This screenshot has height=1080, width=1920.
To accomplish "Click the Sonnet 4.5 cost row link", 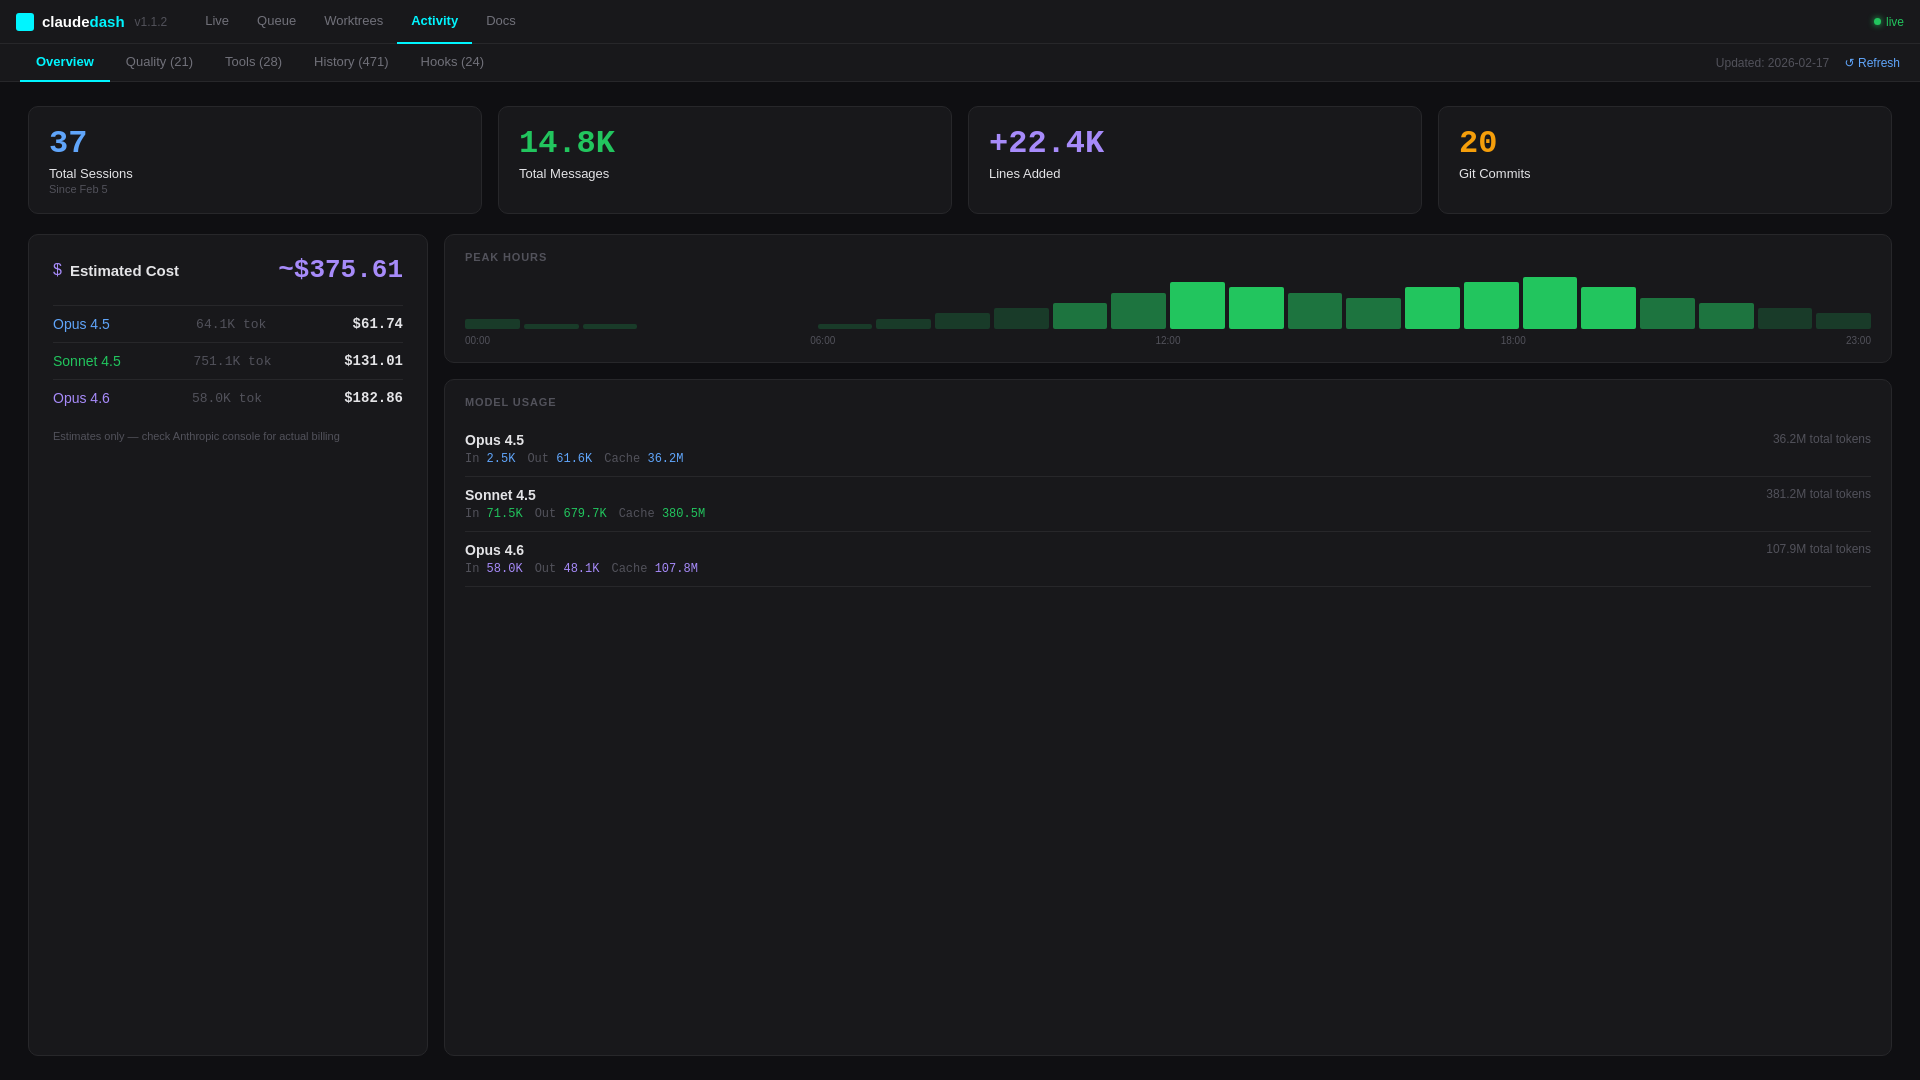I will coord(87,361).
